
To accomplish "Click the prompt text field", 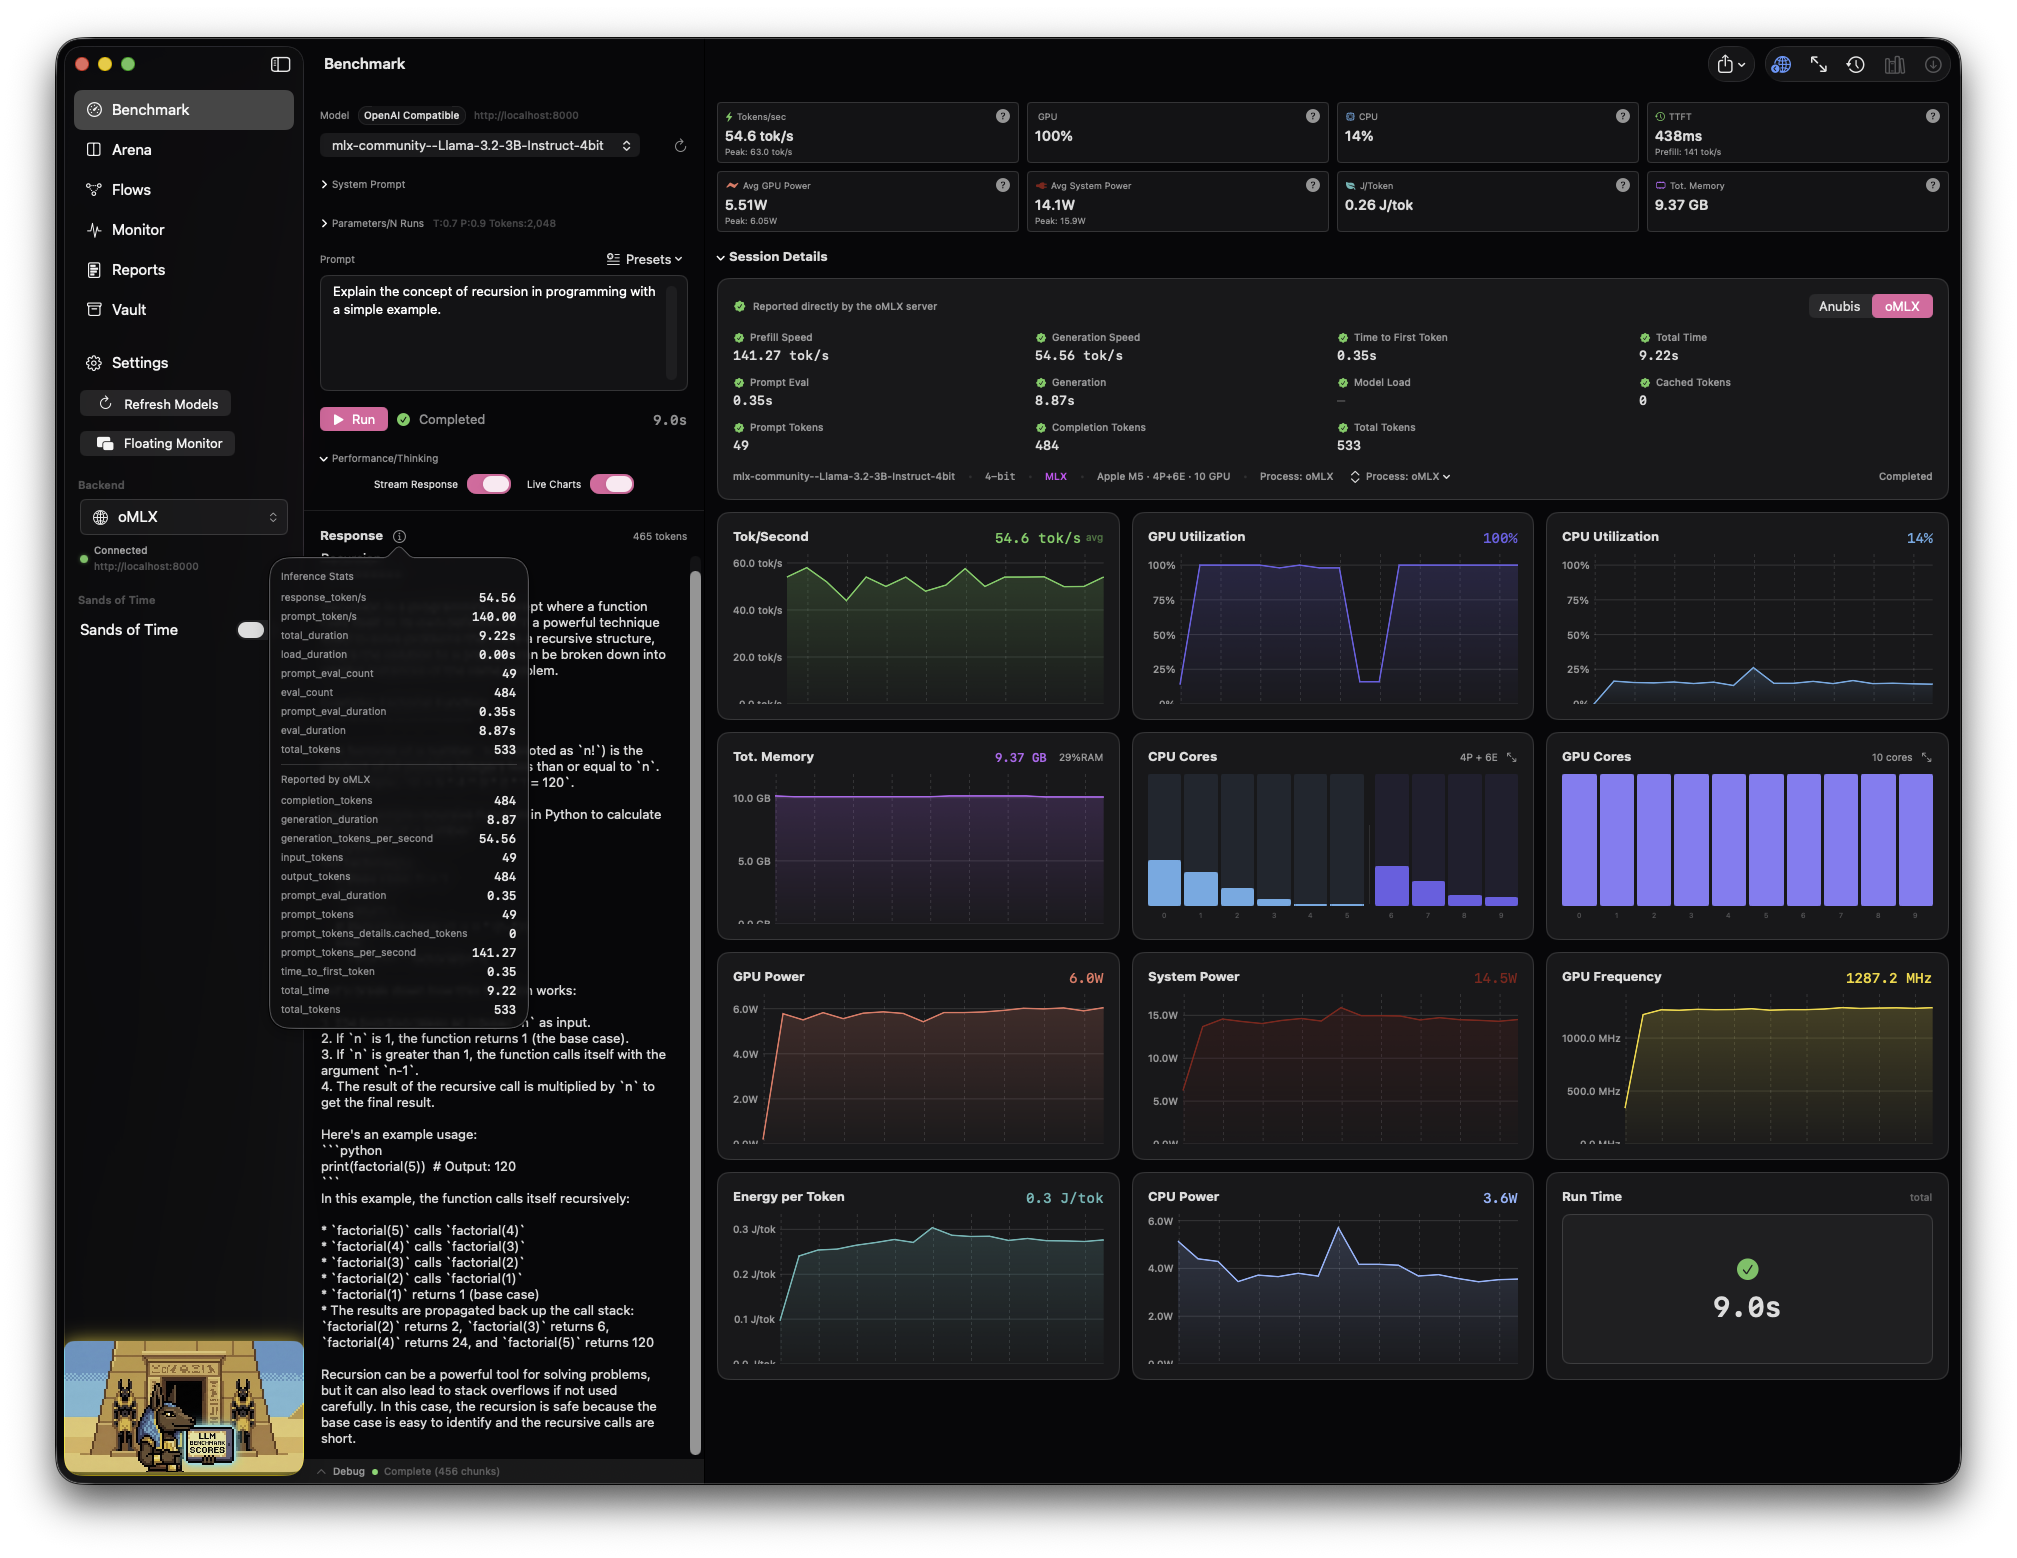I will (x=504, y=333).
